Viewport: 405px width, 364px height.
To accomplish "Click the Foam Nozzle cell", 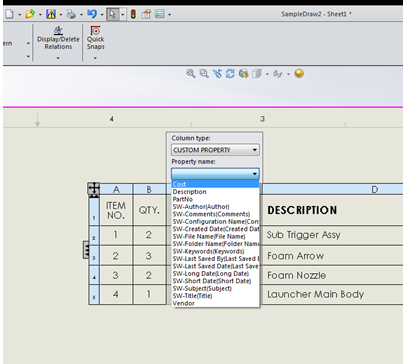I will (333, 275).
